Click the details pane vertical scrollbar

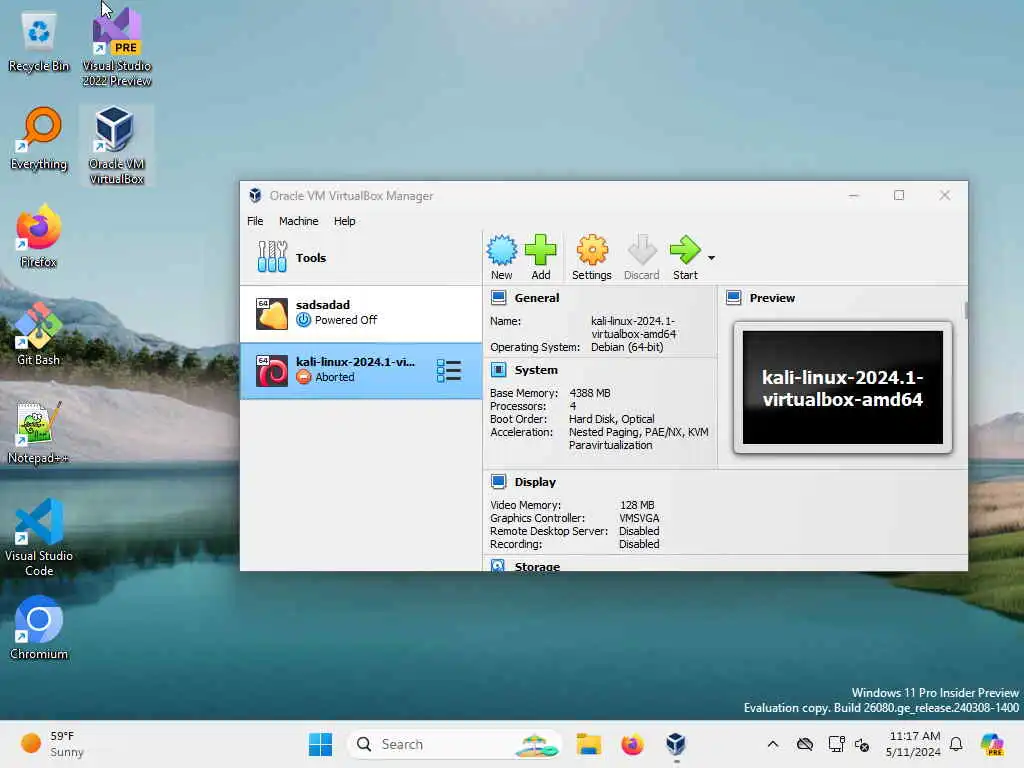[965, 310]
